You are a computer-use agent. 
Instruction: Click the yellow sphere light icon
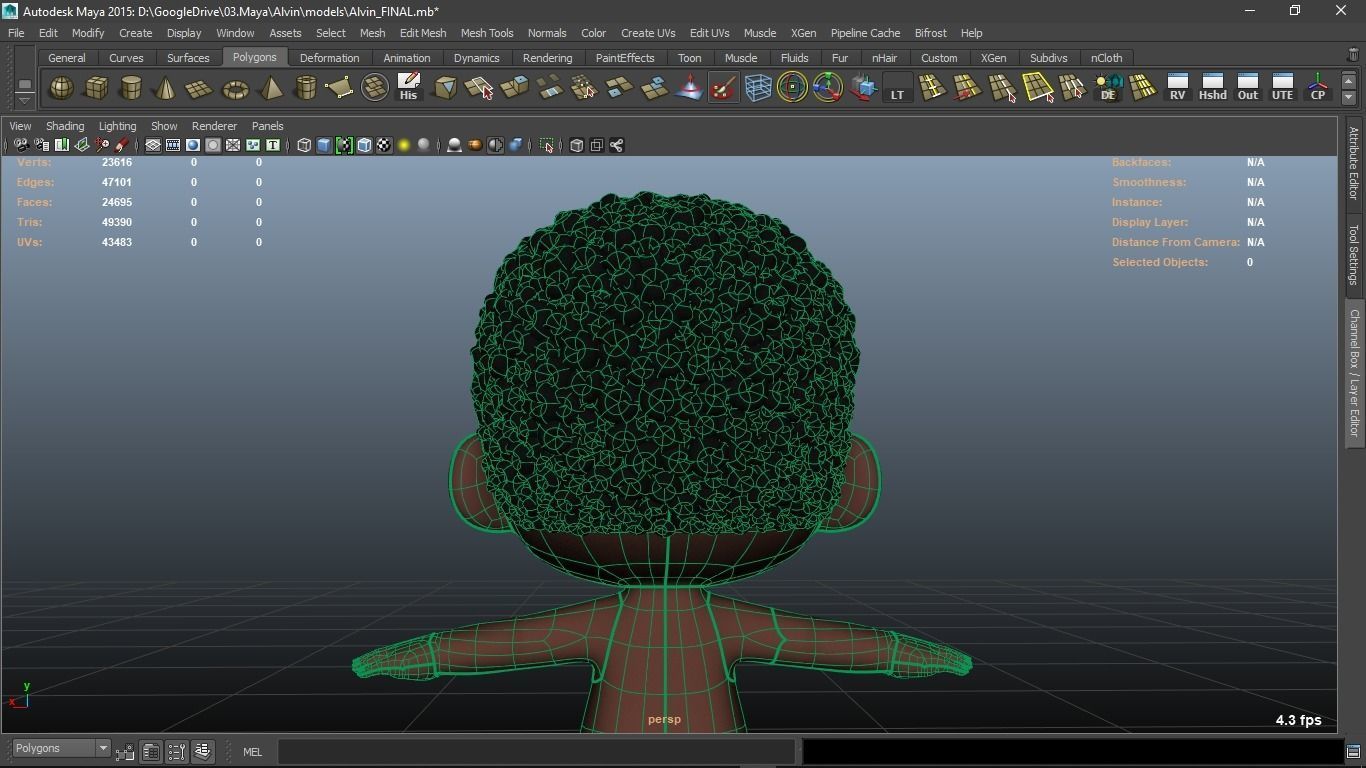point(404,145)
